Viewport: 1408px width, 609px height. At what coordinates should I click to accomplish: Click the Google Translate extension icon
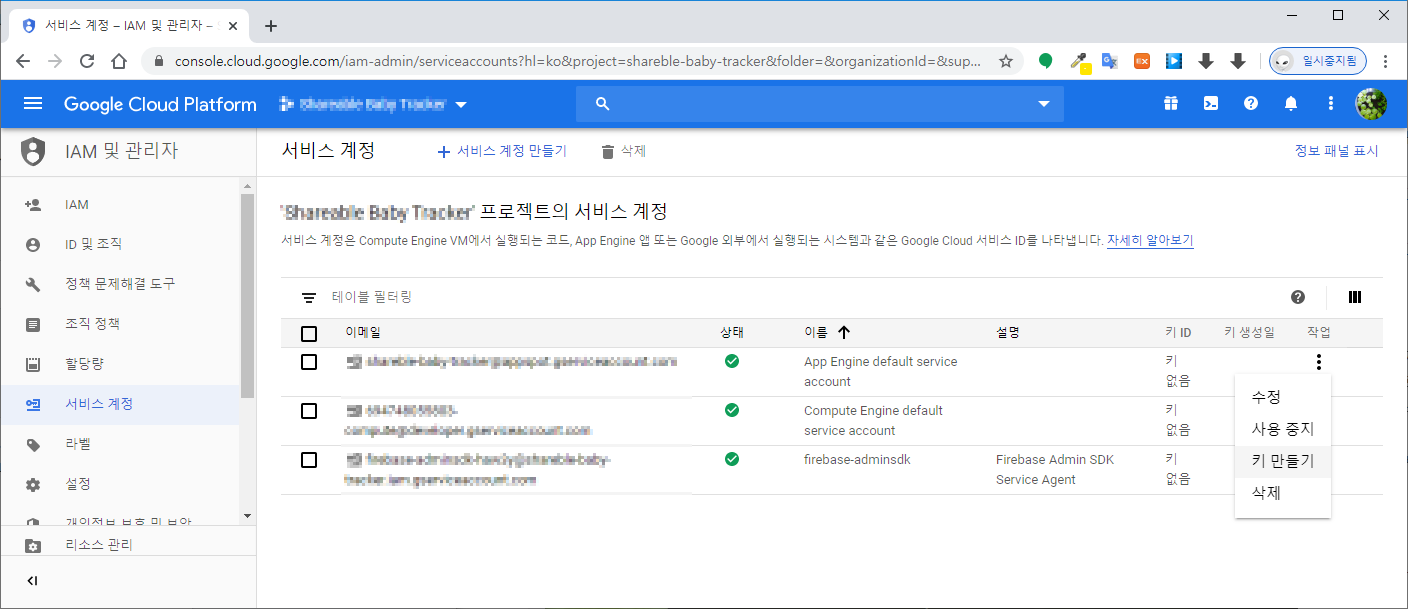point(1109,61)
